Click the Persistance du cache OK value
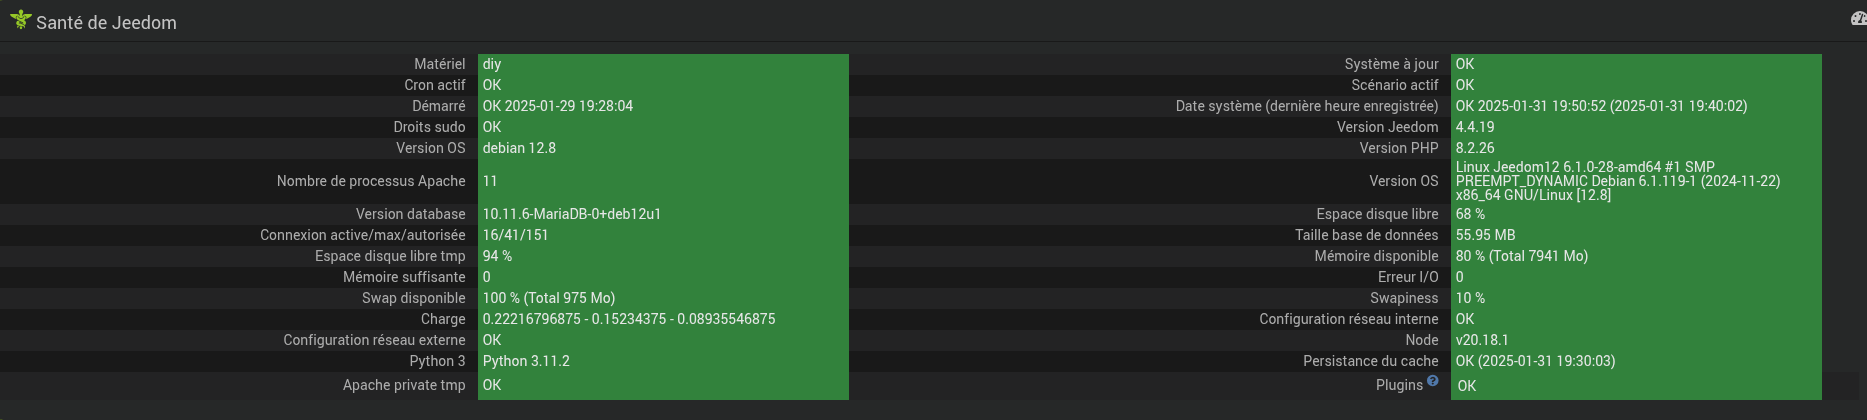 [x=1535, y=361]
